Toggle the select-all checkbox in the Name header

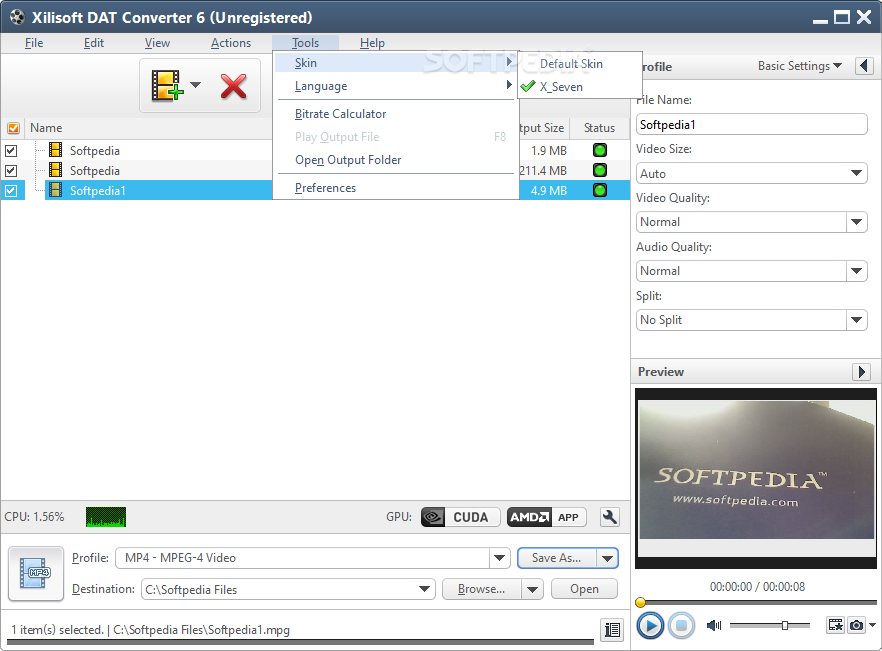[x=14, y=128]
